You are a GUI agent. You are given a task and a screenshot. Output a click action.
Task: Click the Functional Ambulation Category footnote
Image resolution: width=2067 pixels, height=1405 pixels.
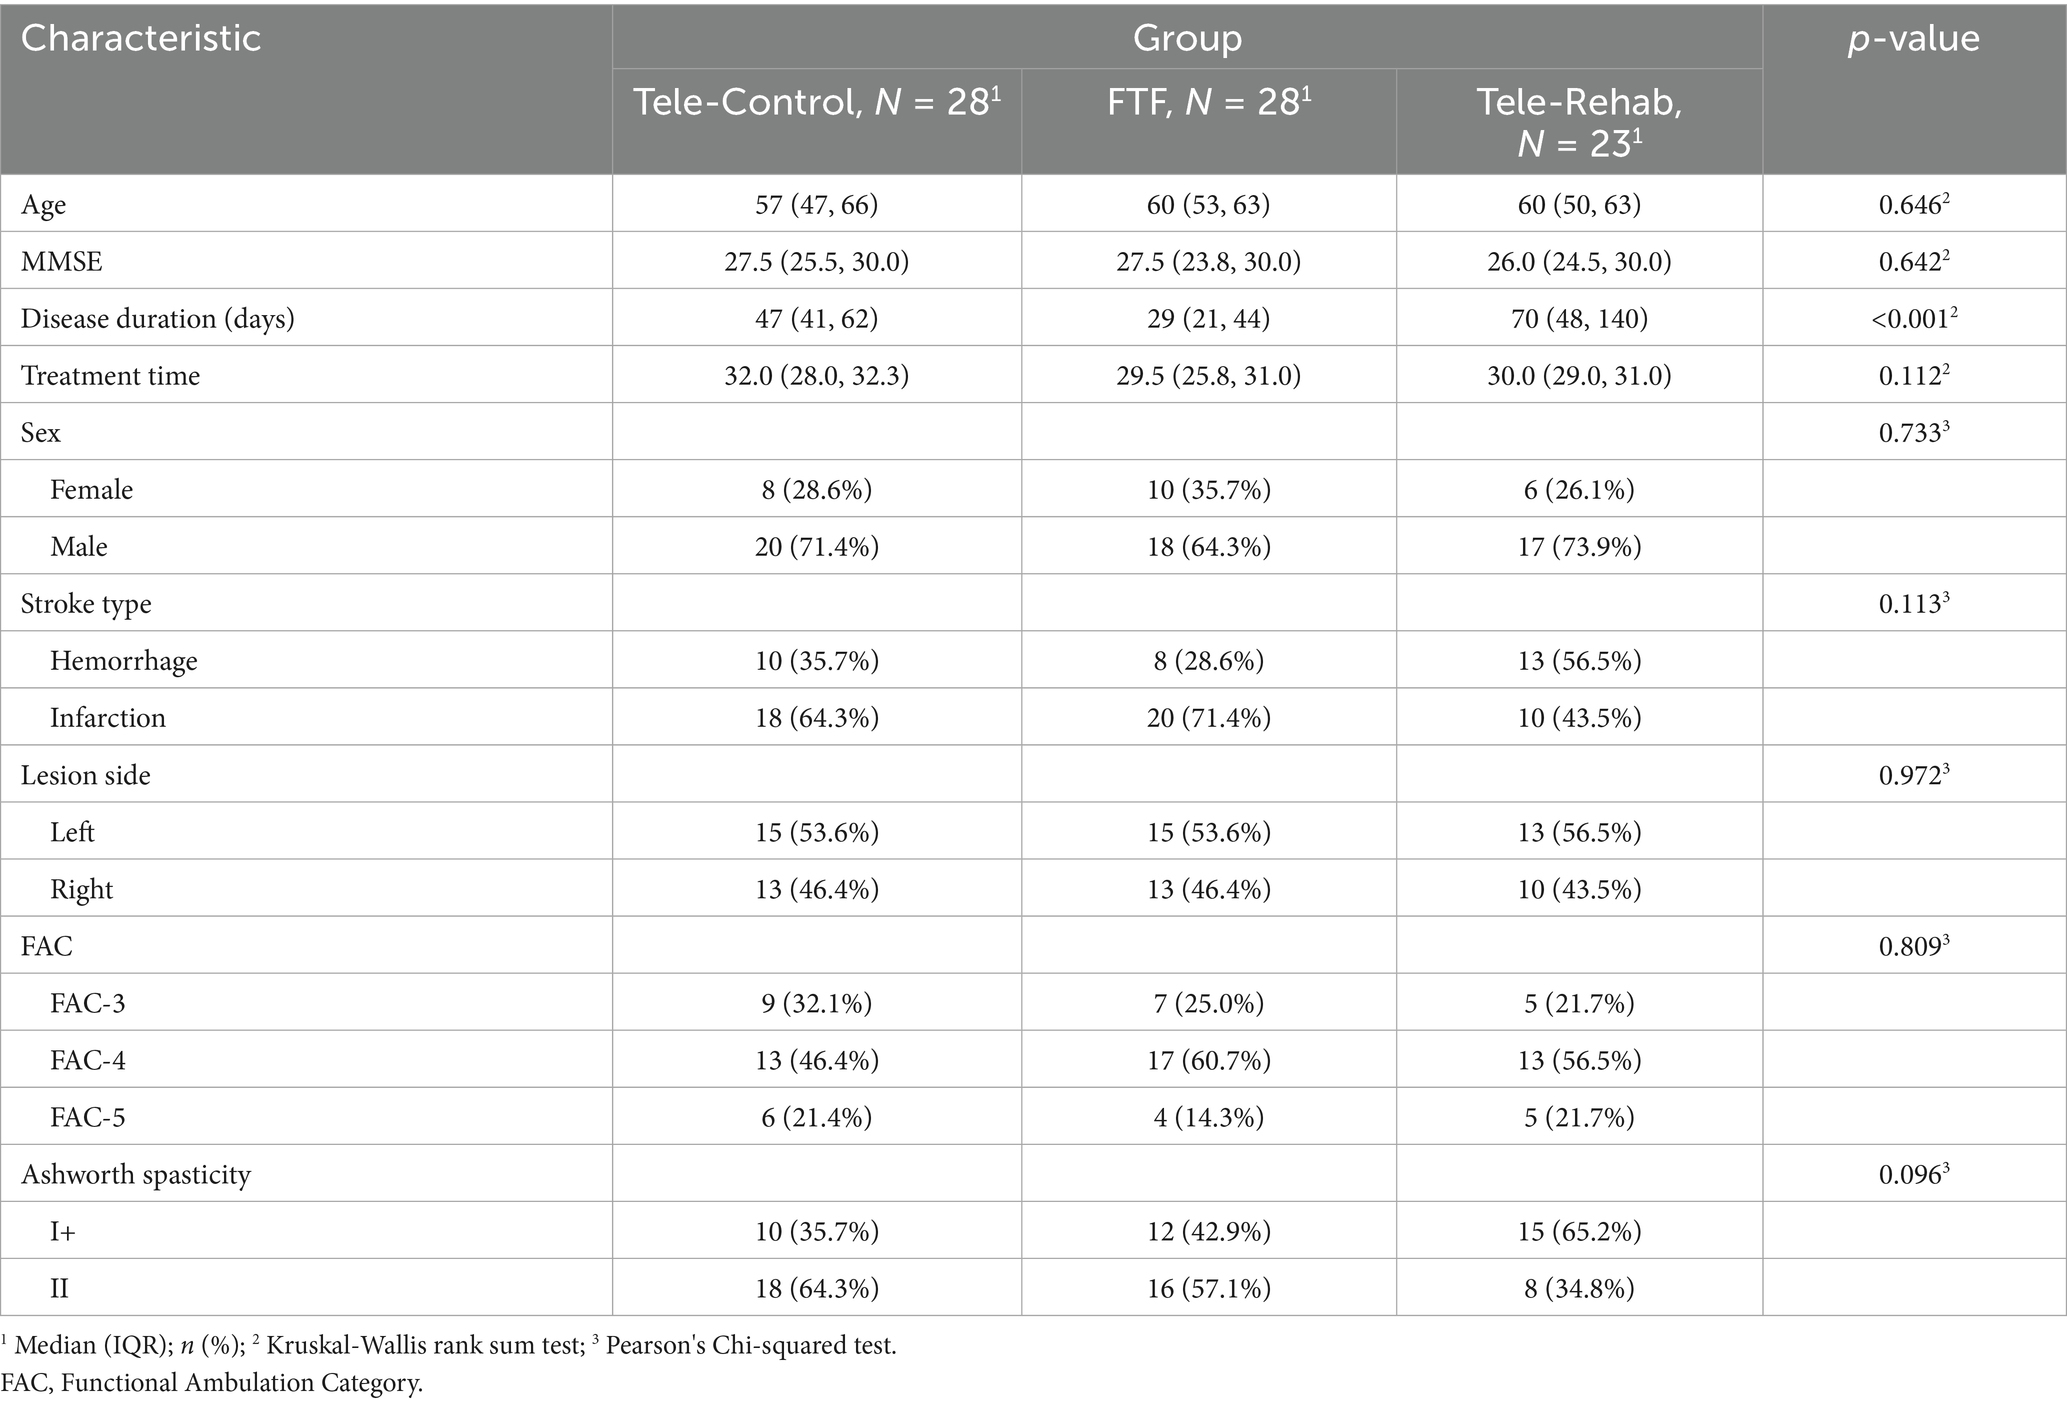pos(212,1384)
